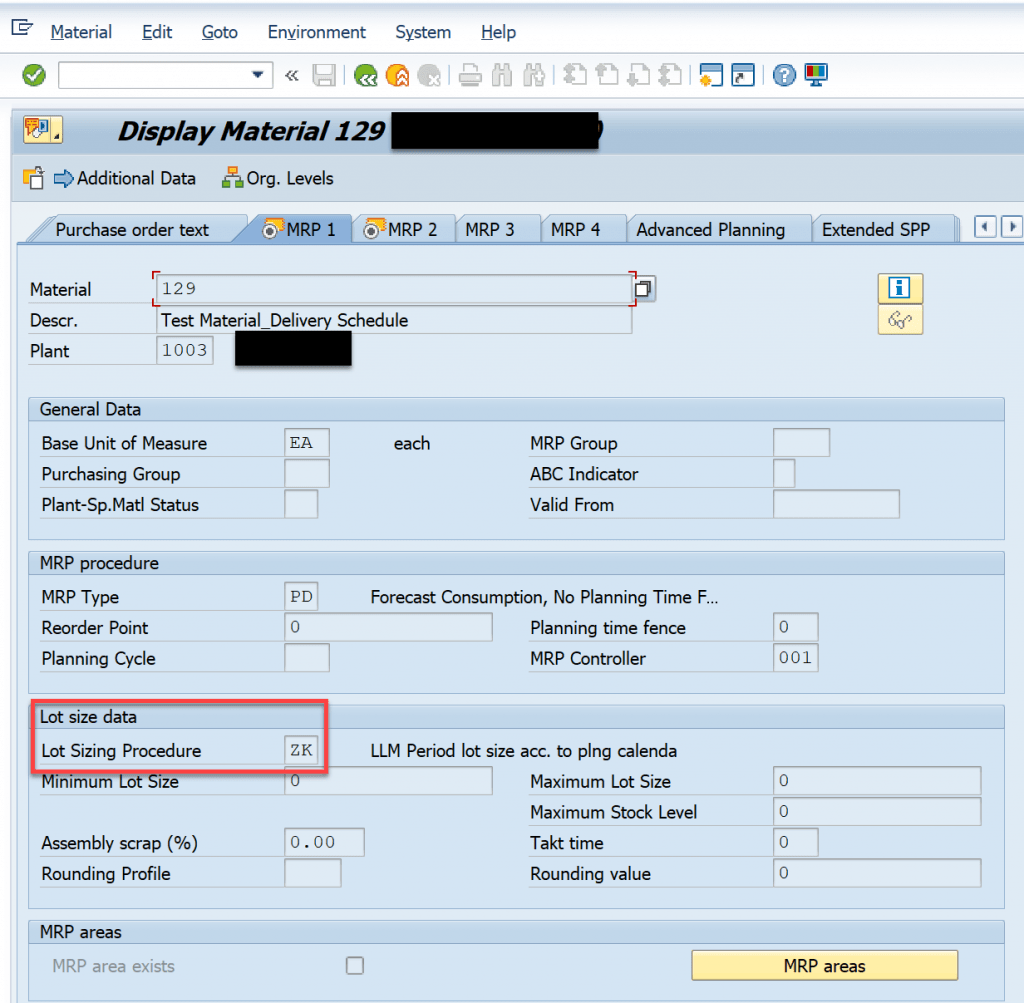Click the Rounding Profile field
The height and width of the screenshot is (1003, 1024).
[x=313, y=873]
